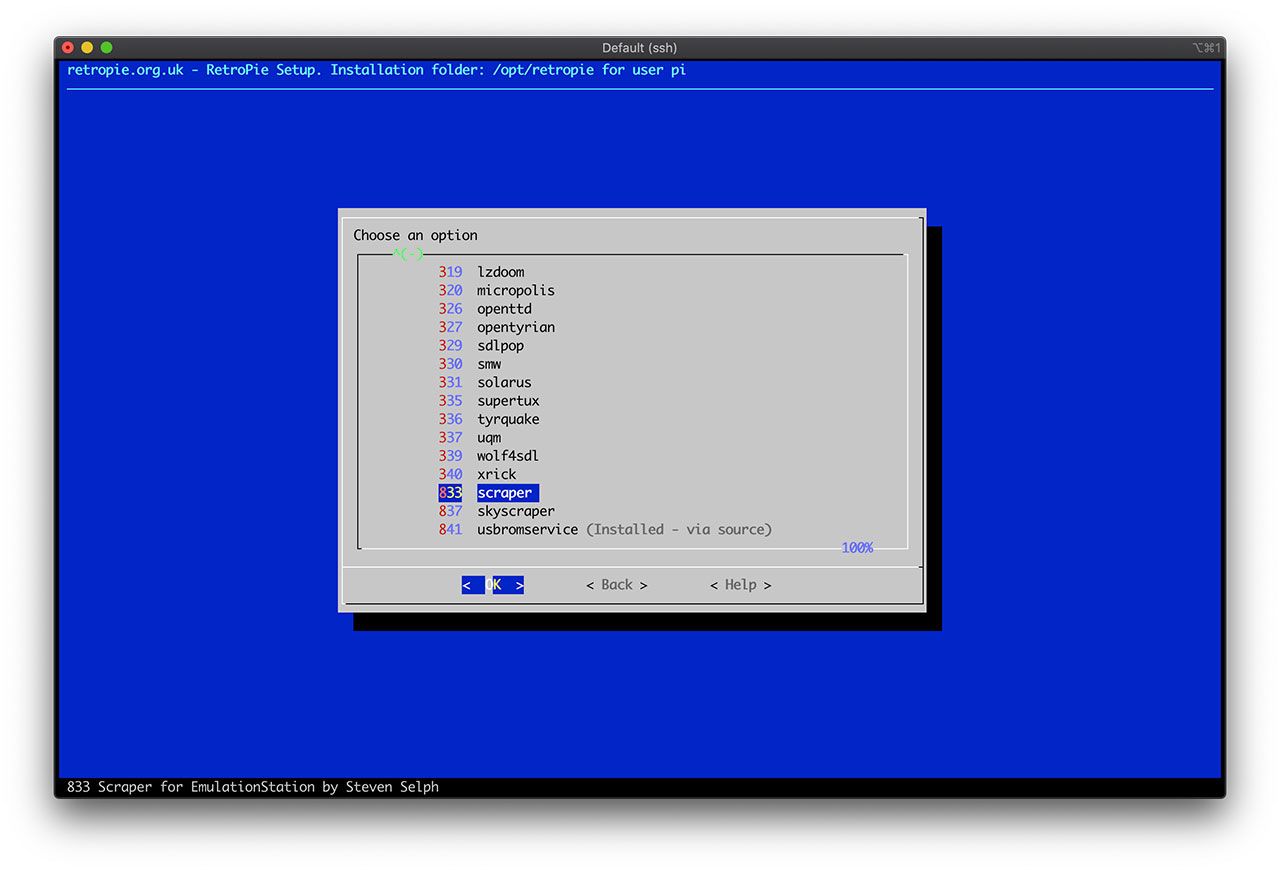
Task: Select sdlpop menu item
Action: point(500,346)
